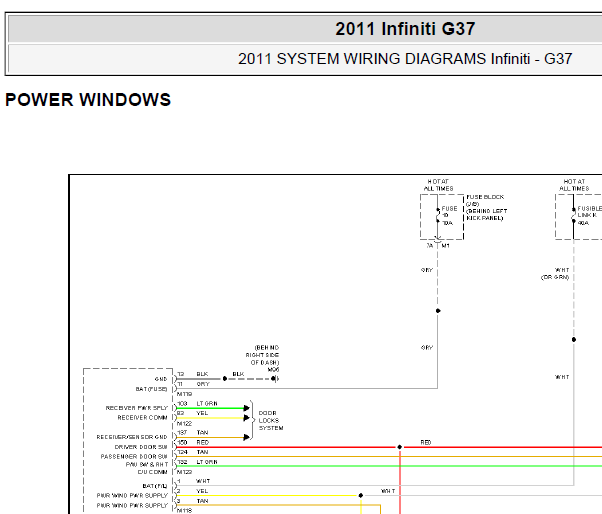The image size is (602, 514).
Task: Click the 'BAT (FUSE)' terminal label
Action: pos(151,389)
